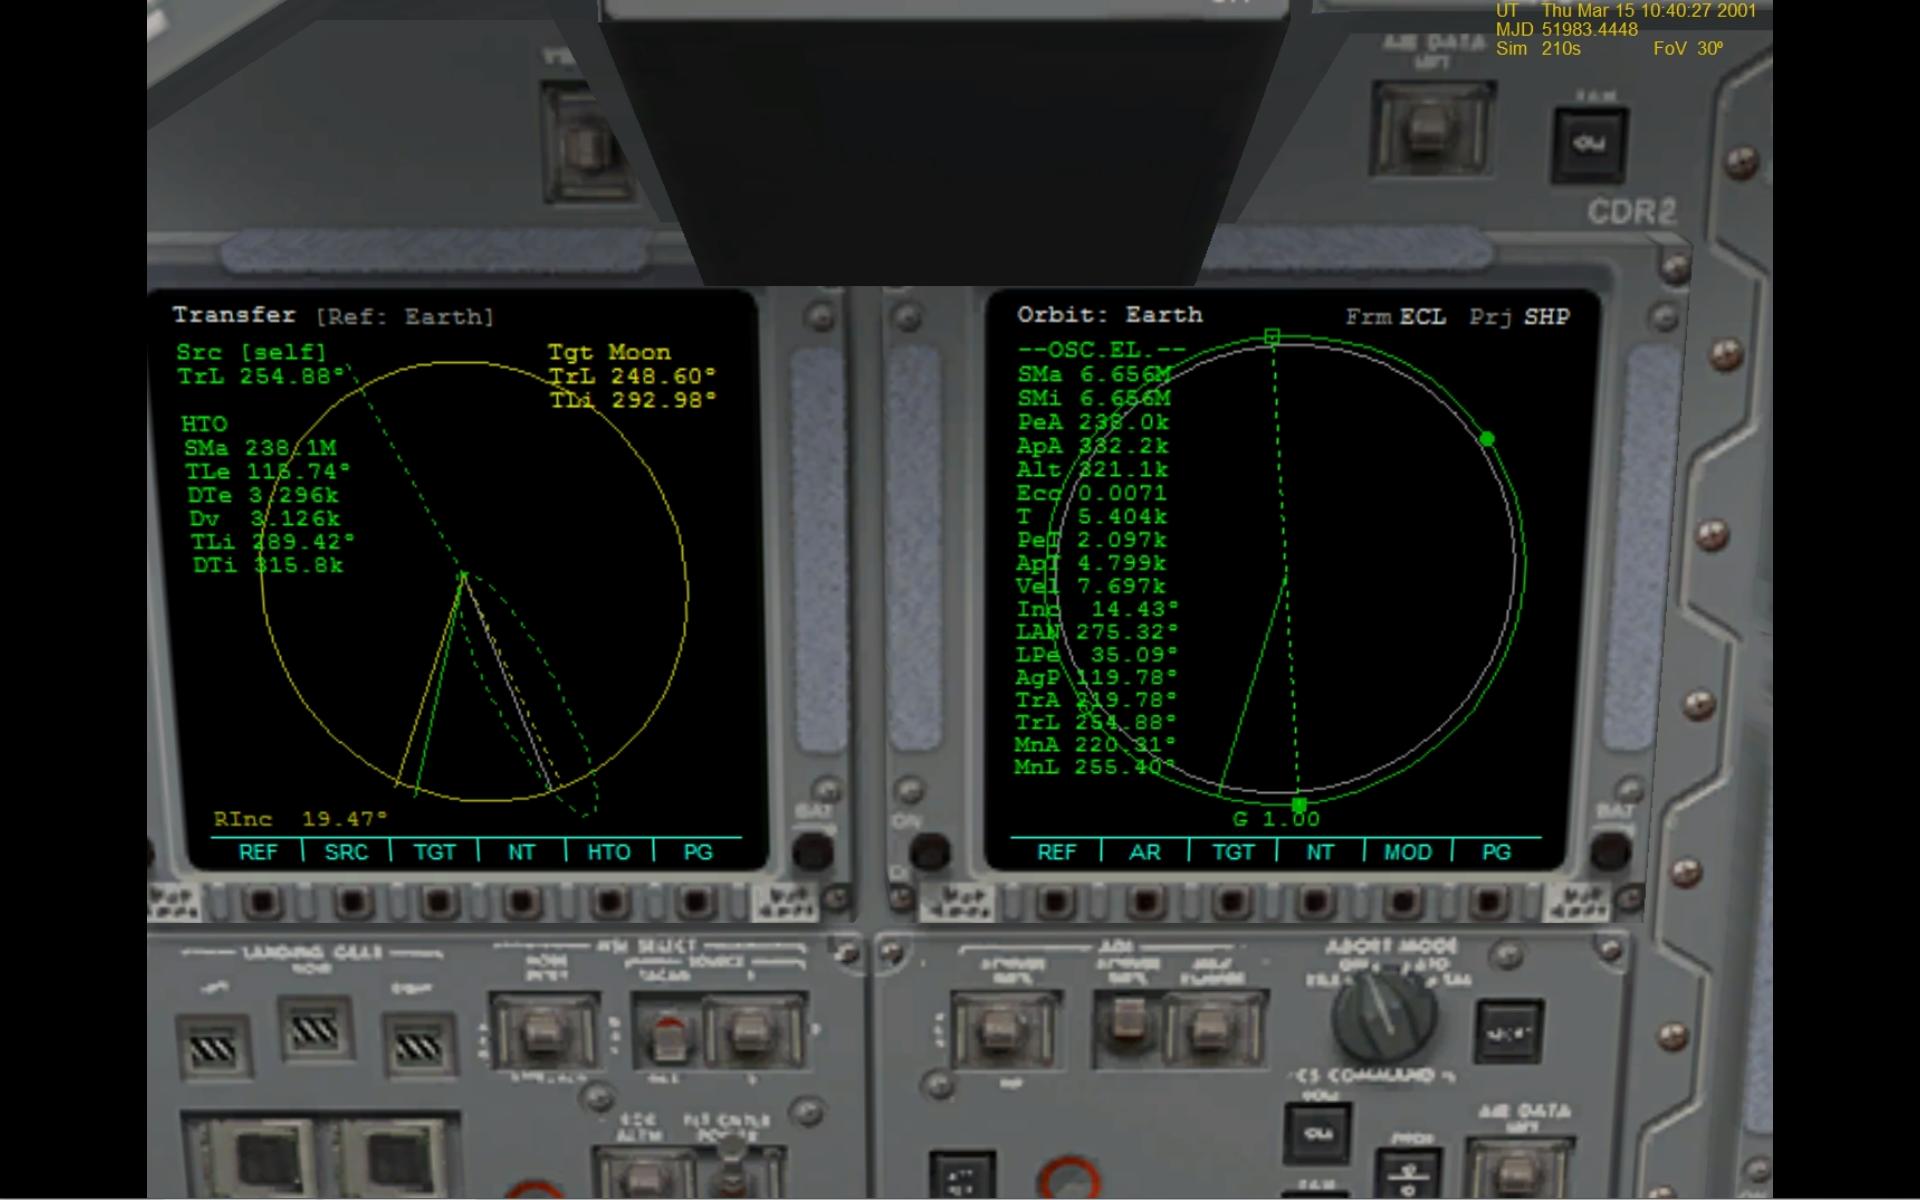Push the button below NT on Transfer MFD

coord(522,902)
